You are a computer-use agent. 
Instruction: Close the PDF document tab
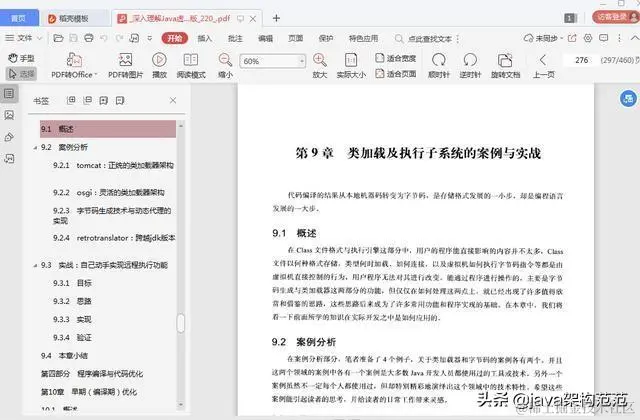[253, 19]
